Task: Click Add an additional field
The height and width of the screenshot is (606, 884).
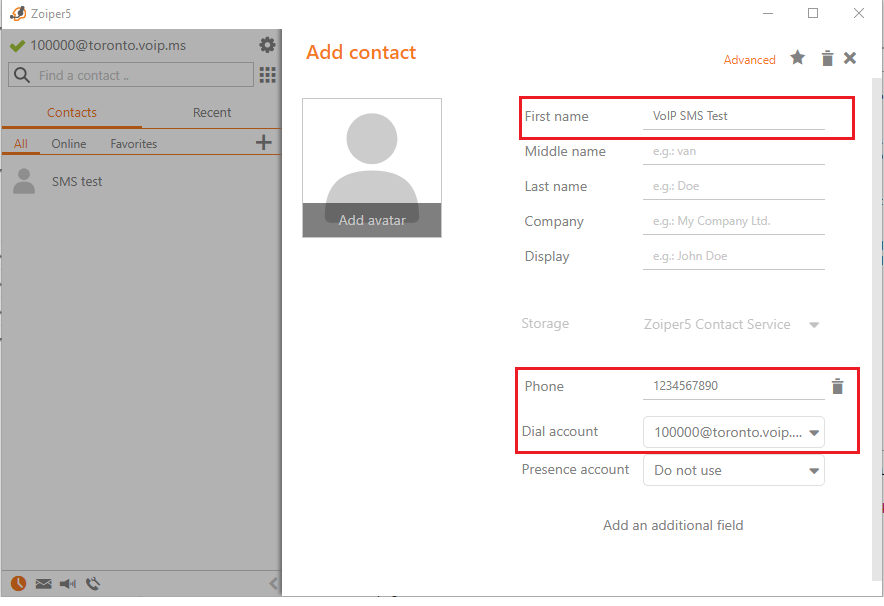Action: click(x=673, y=525)
